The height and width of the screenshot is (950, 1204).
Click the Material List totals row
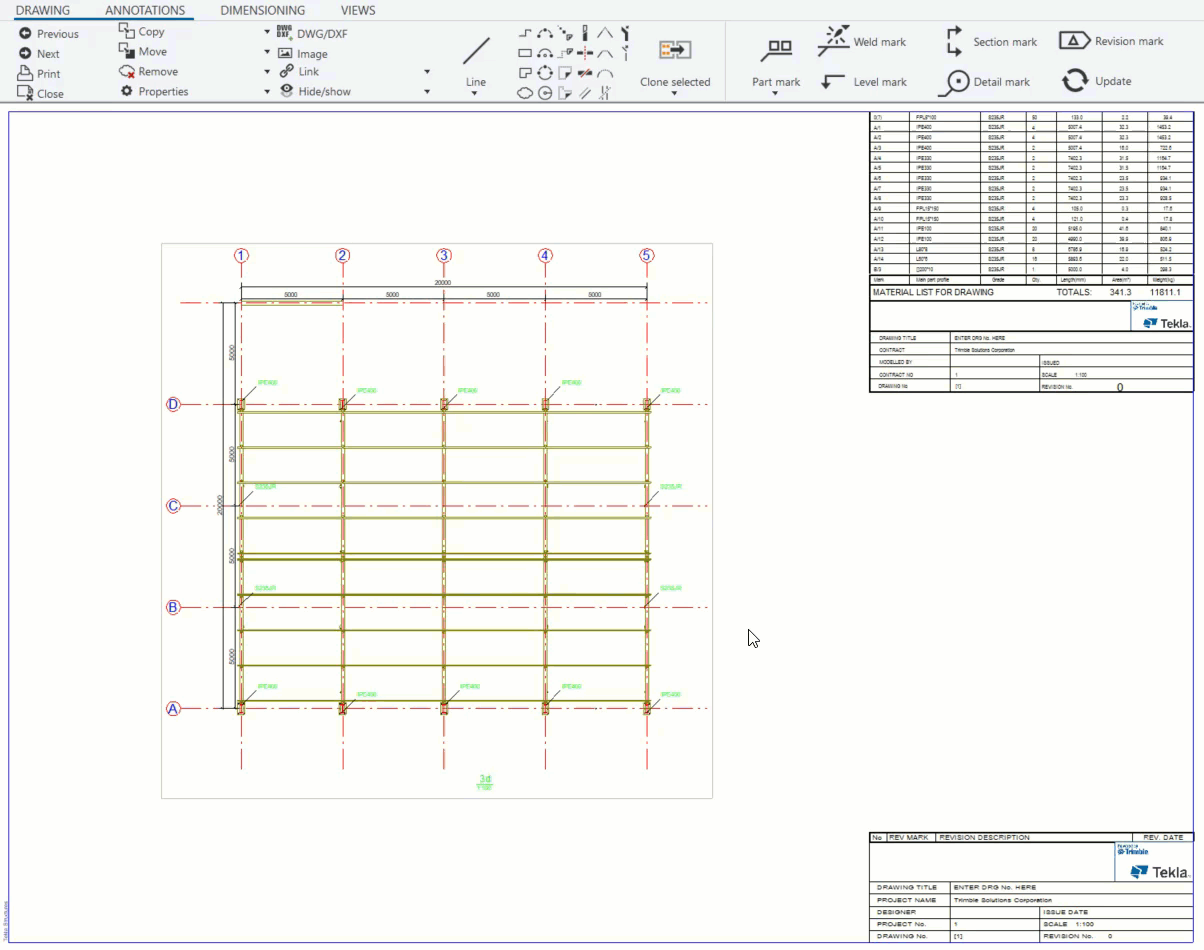[x=1031, y=293]
